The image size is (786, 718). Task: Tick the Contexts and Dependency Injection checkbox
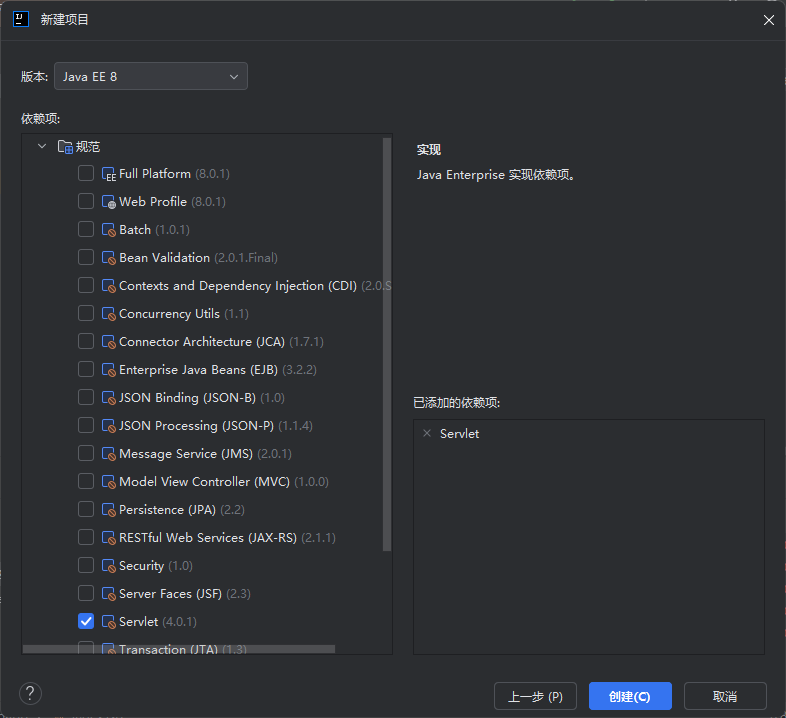[x=86, y=285]
